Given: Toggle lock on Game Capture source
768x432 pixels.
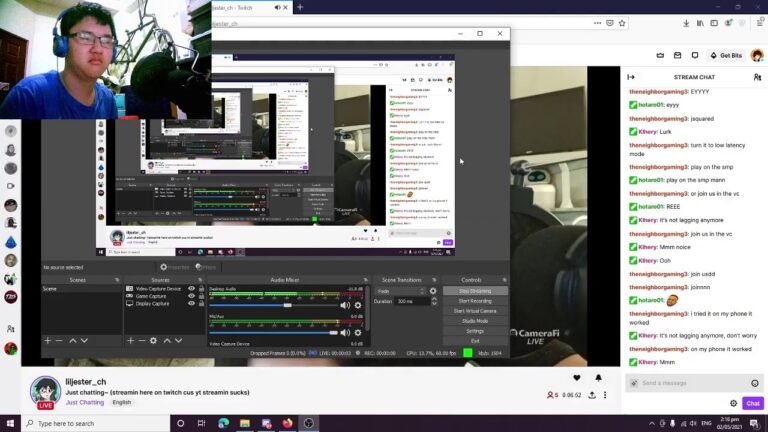Looking at the screenshot, I should coord(201,296).
